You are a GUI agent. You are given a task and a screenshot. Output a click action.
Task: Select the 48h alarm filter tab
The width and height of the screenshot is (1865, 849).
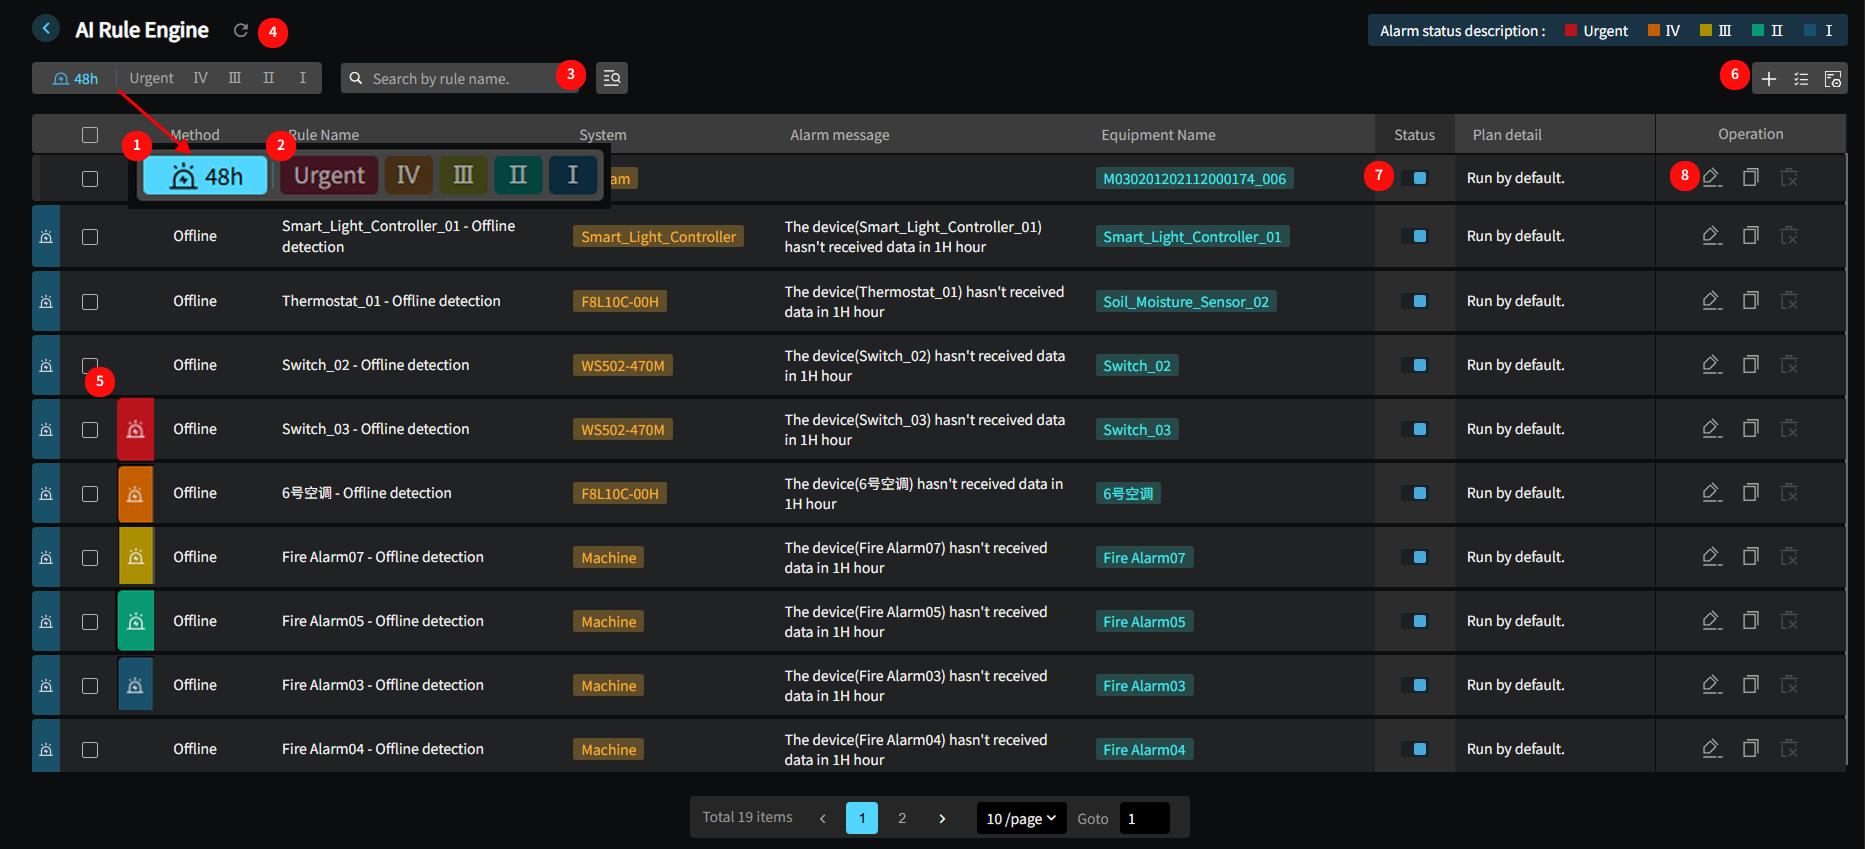coord(76,78)
